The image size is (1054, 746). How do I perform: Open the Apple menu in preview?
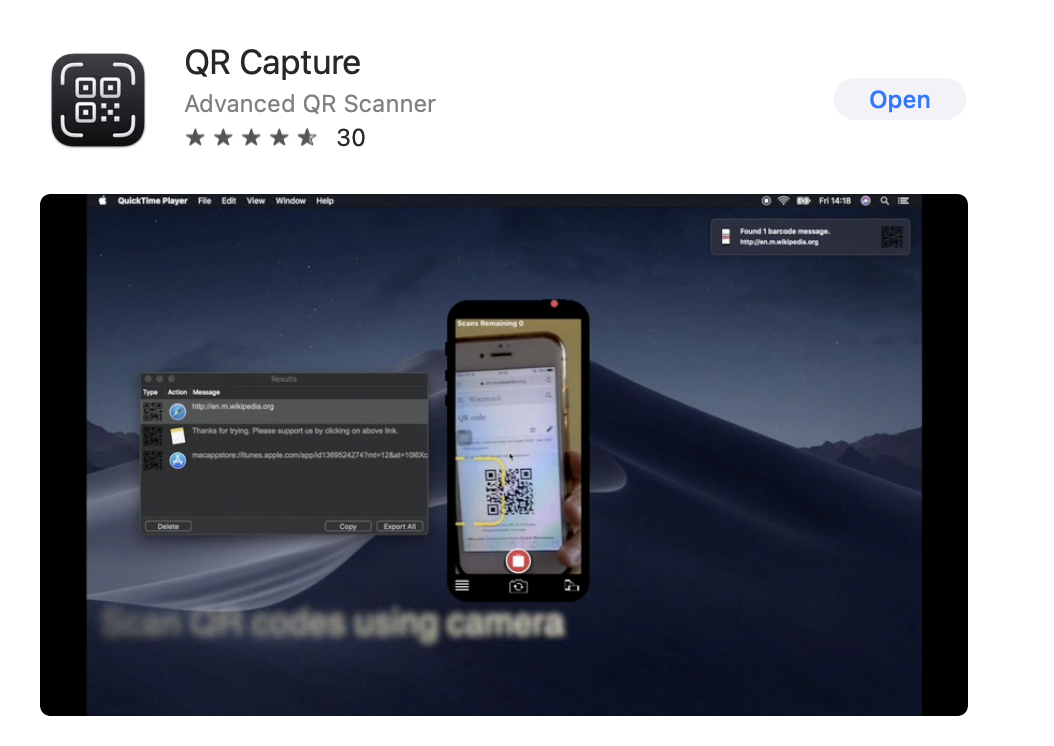pos(102,201)
